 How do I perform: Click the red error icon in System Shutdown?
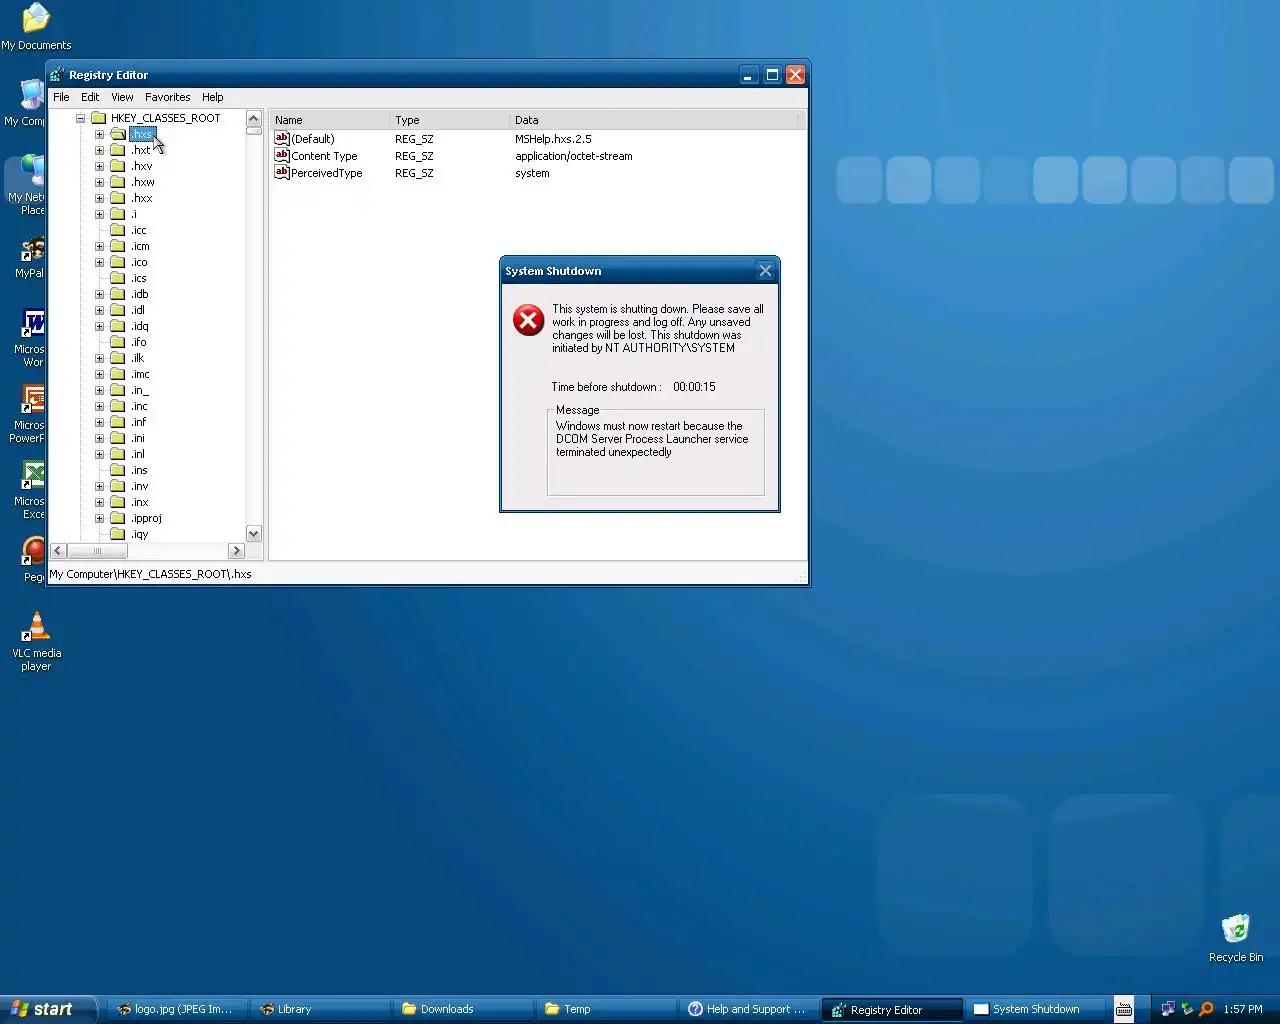click(528, 320)
